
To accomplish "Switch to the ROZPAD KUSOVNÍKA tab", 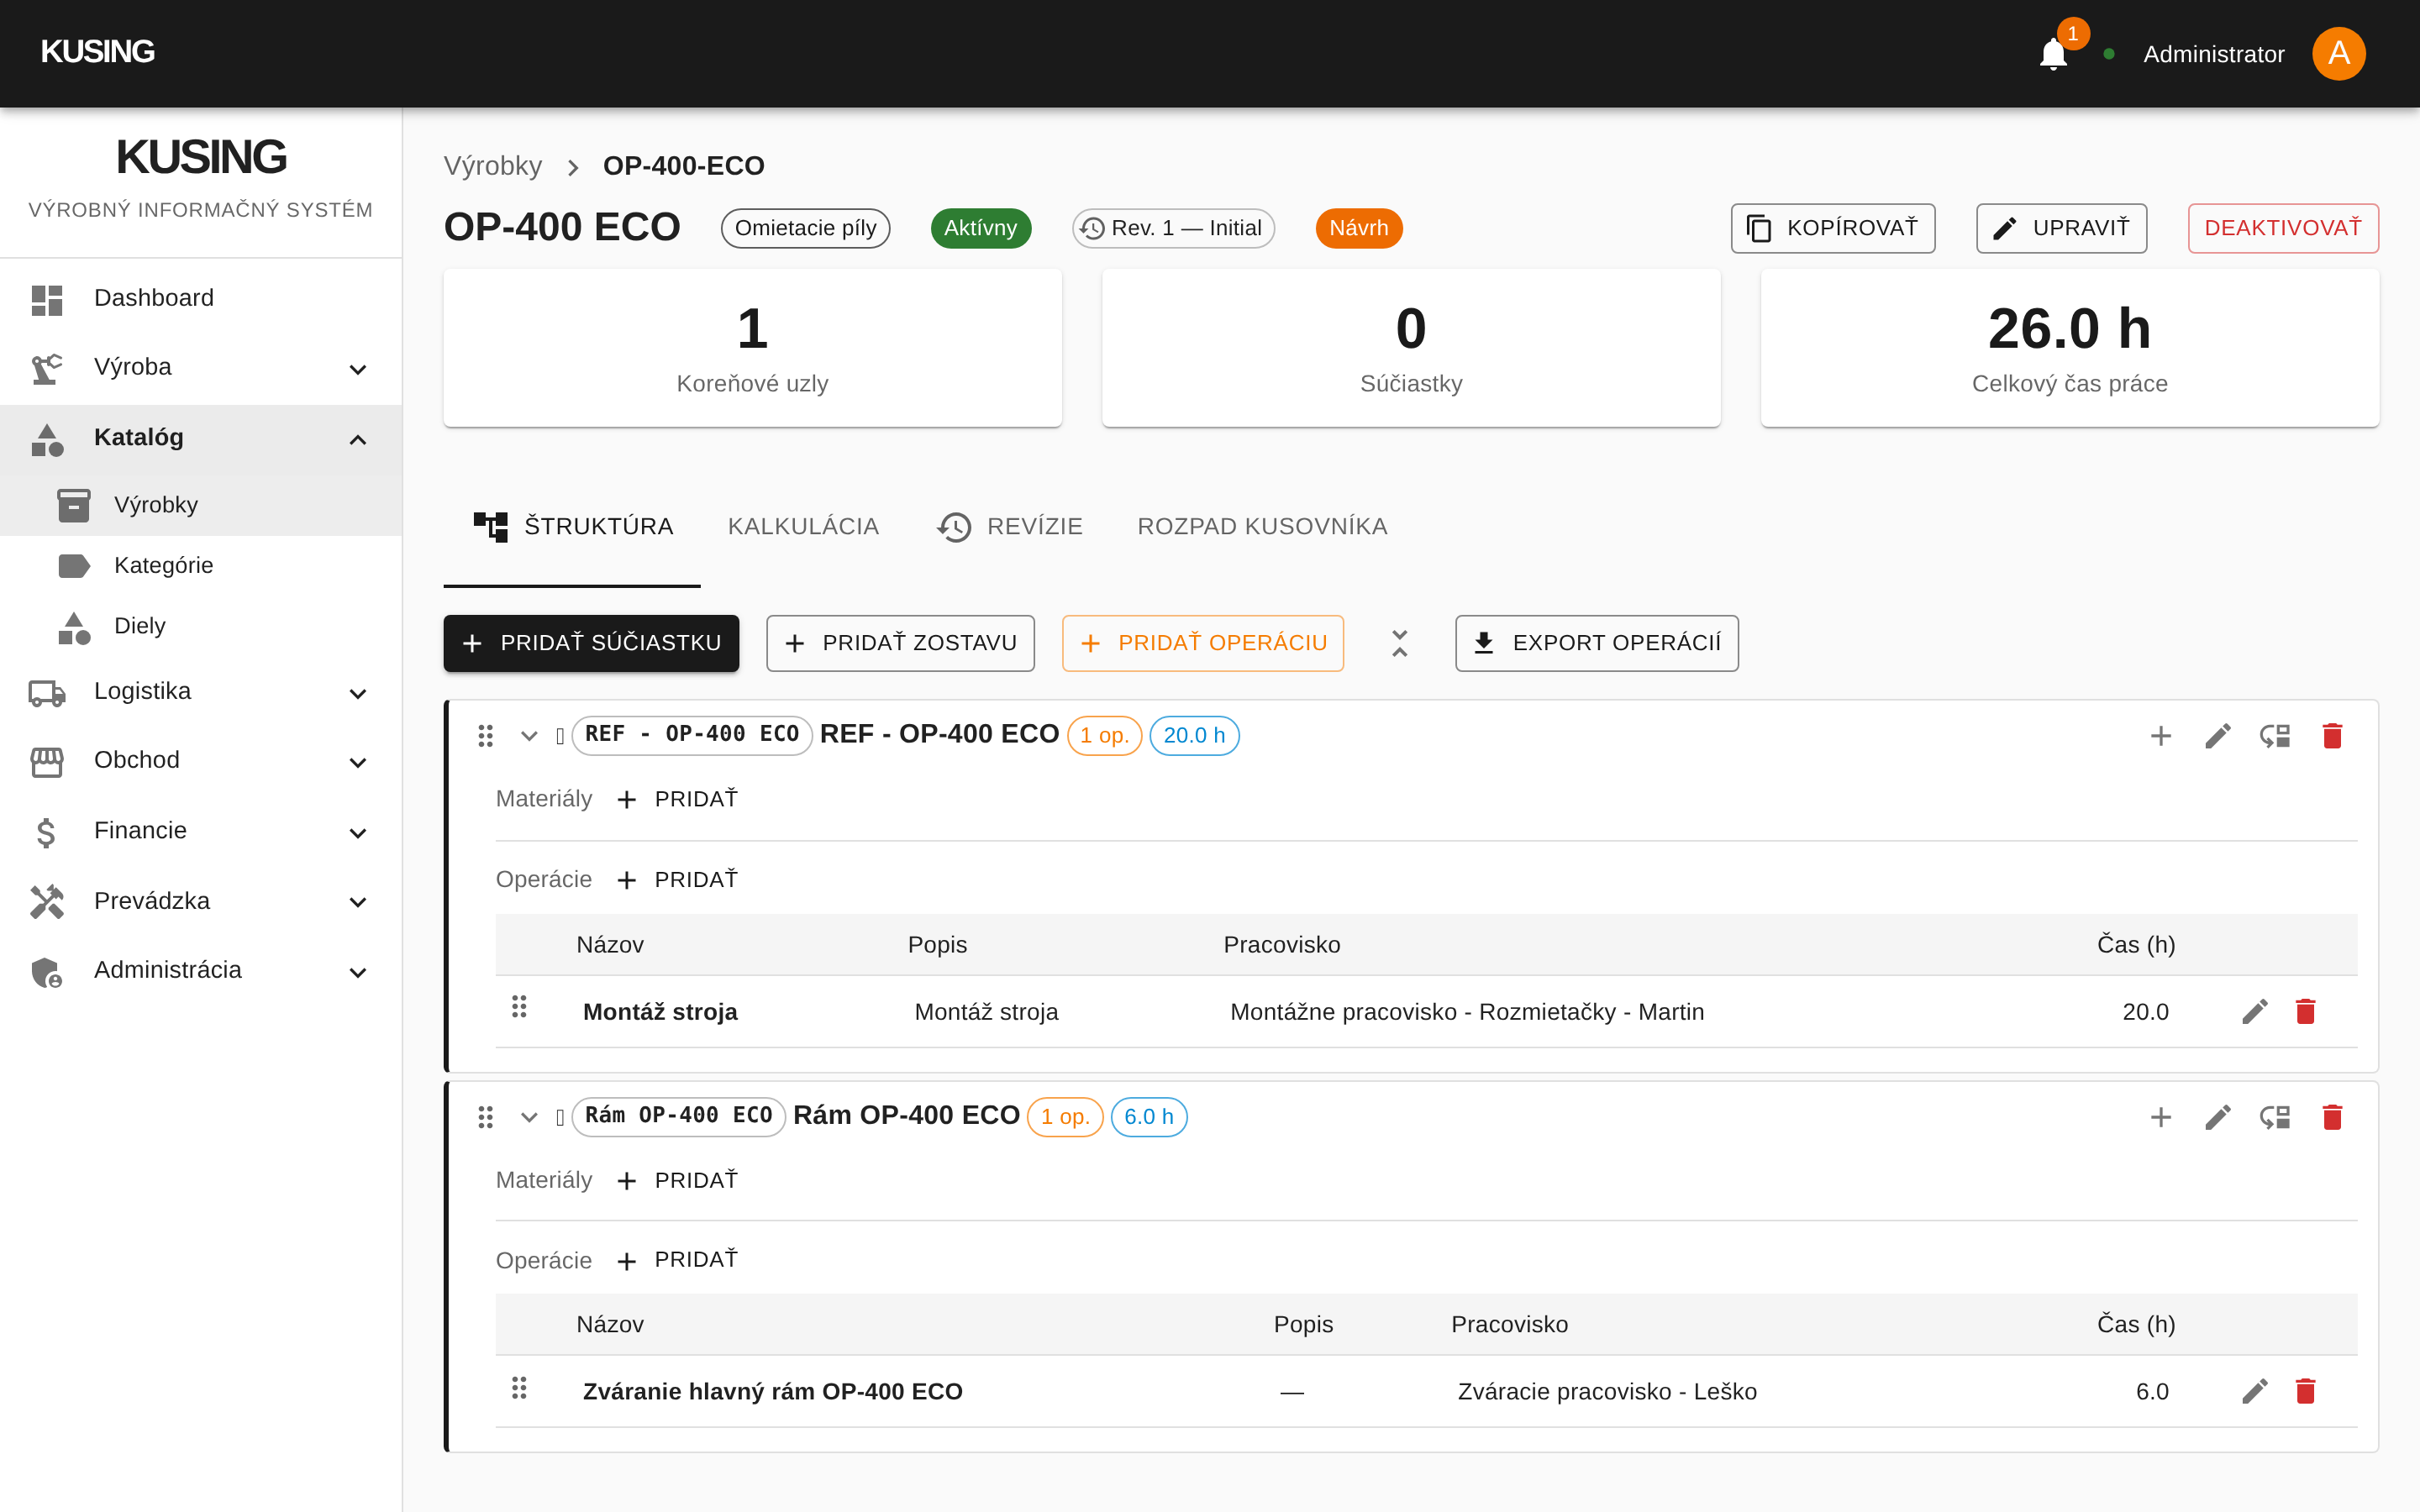I will 1262,527.
